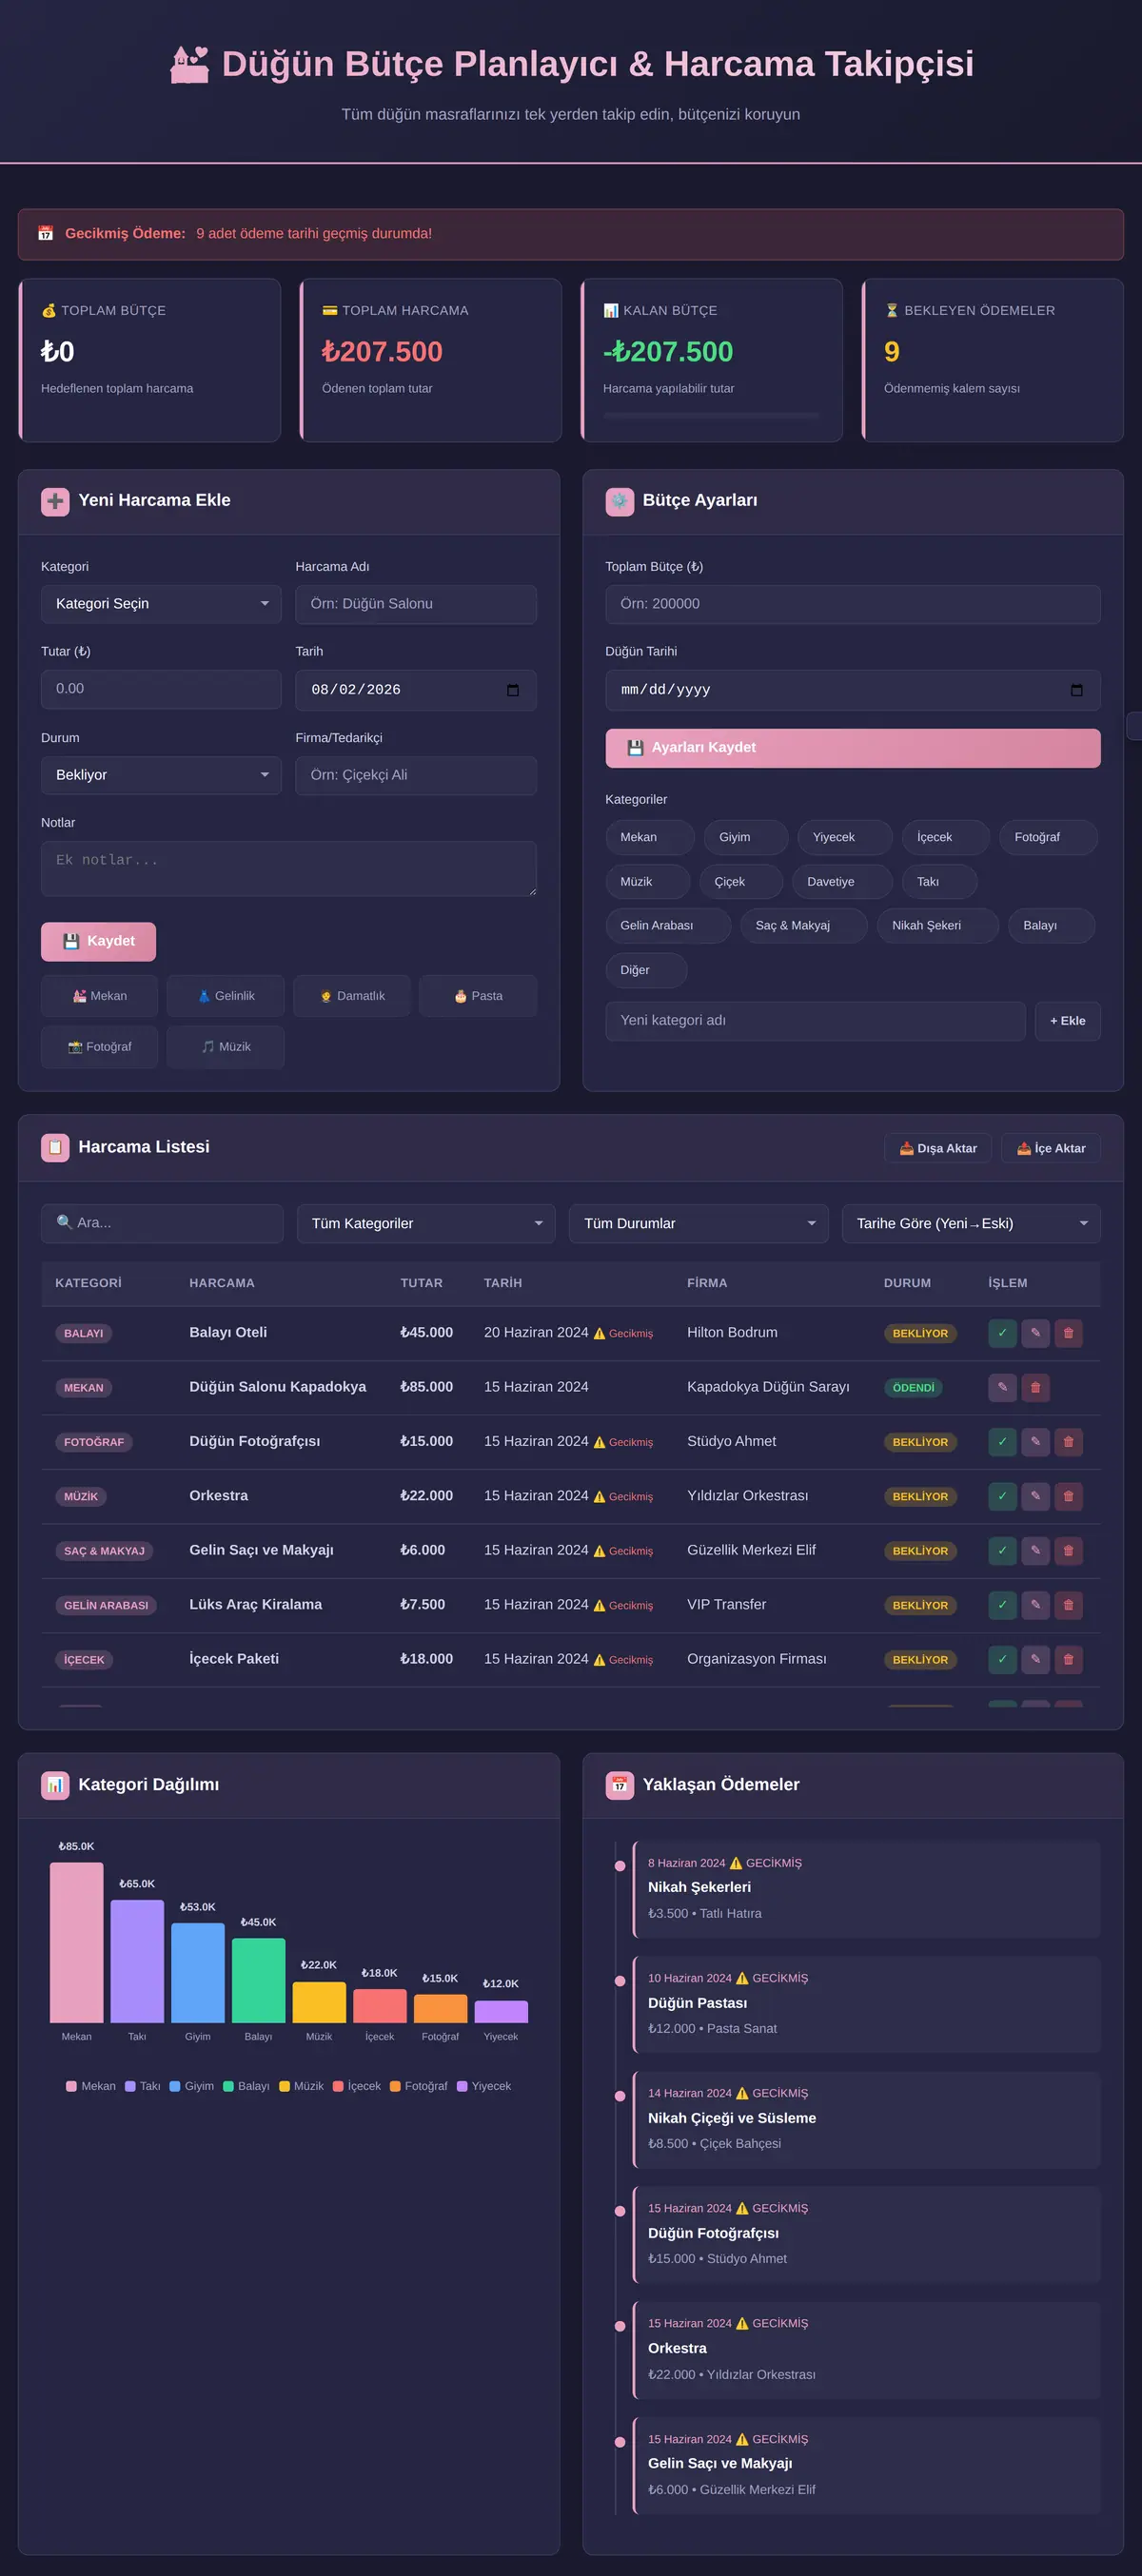Open calendar picker in expense Tarih field
The height and width of the screenshot is (2576, 1142).
(512, 690)
